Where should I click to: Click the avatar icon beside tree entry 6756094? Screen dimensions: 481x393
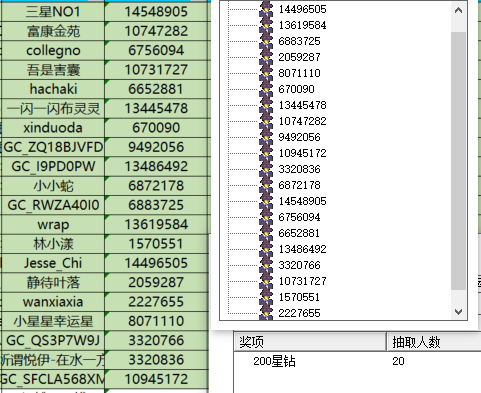(266, 217)
